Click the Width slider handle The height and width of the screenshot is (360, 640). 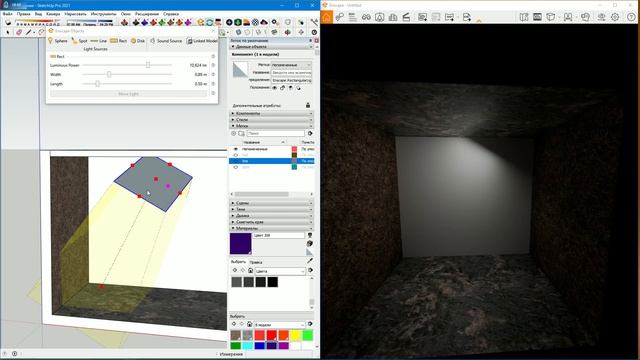pos(109,74)
